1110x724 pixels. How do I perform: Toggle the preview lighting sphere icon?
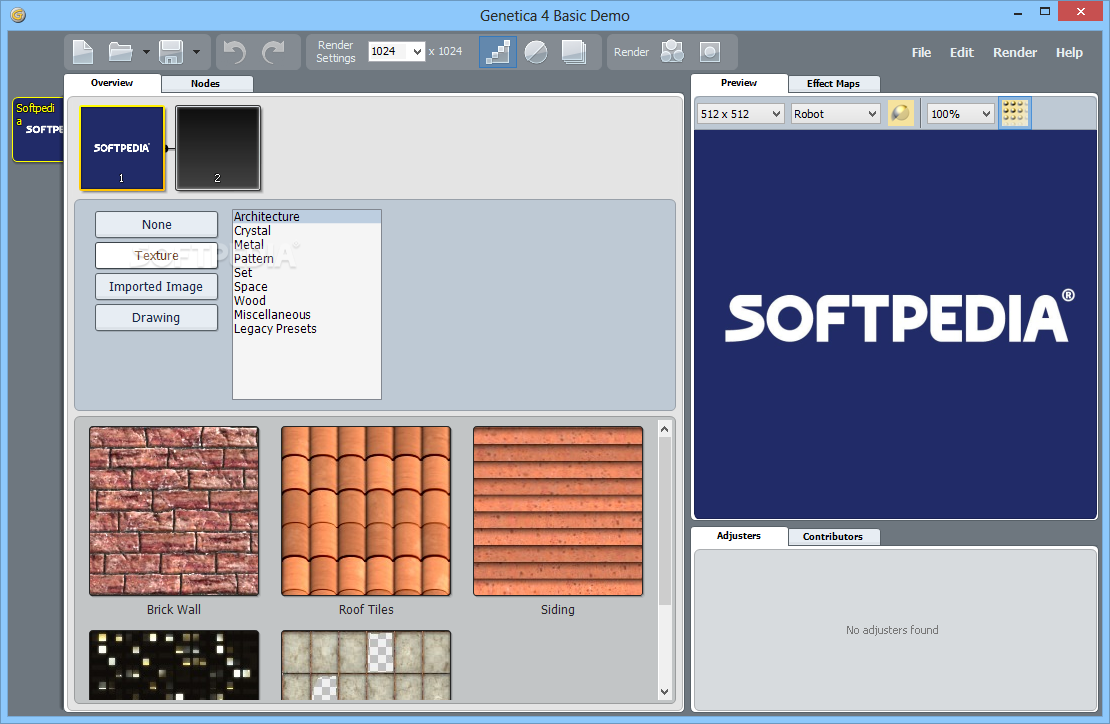coord(900,113)
